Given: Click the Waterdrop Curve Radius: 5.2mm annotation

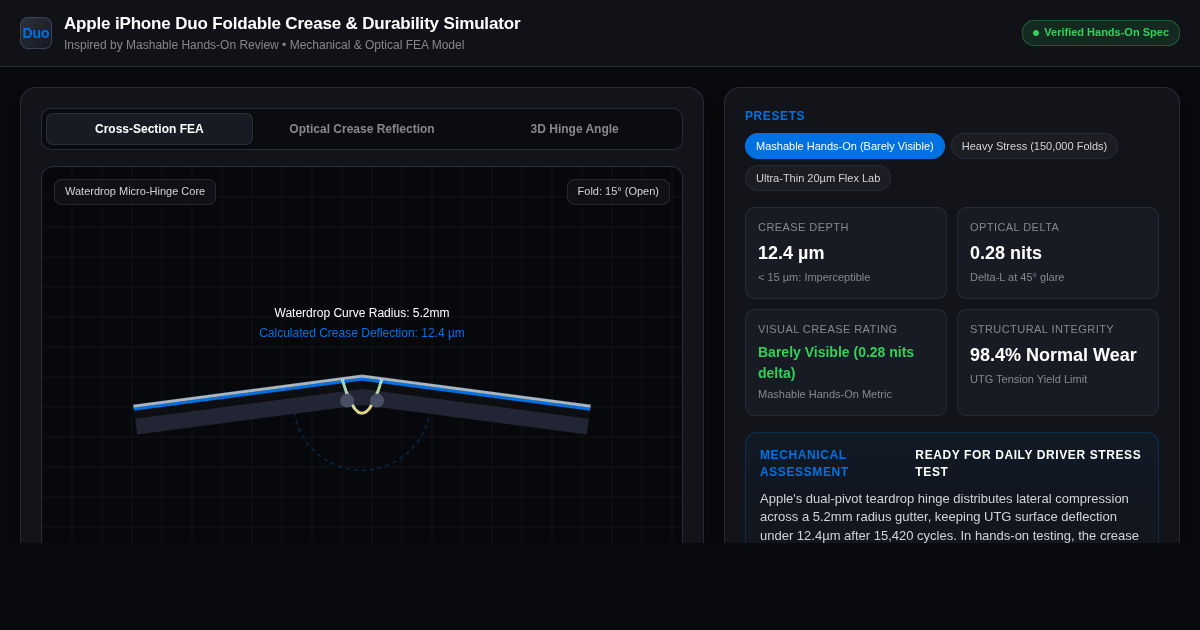Looking at the screenshot, I should pos(362,313).
